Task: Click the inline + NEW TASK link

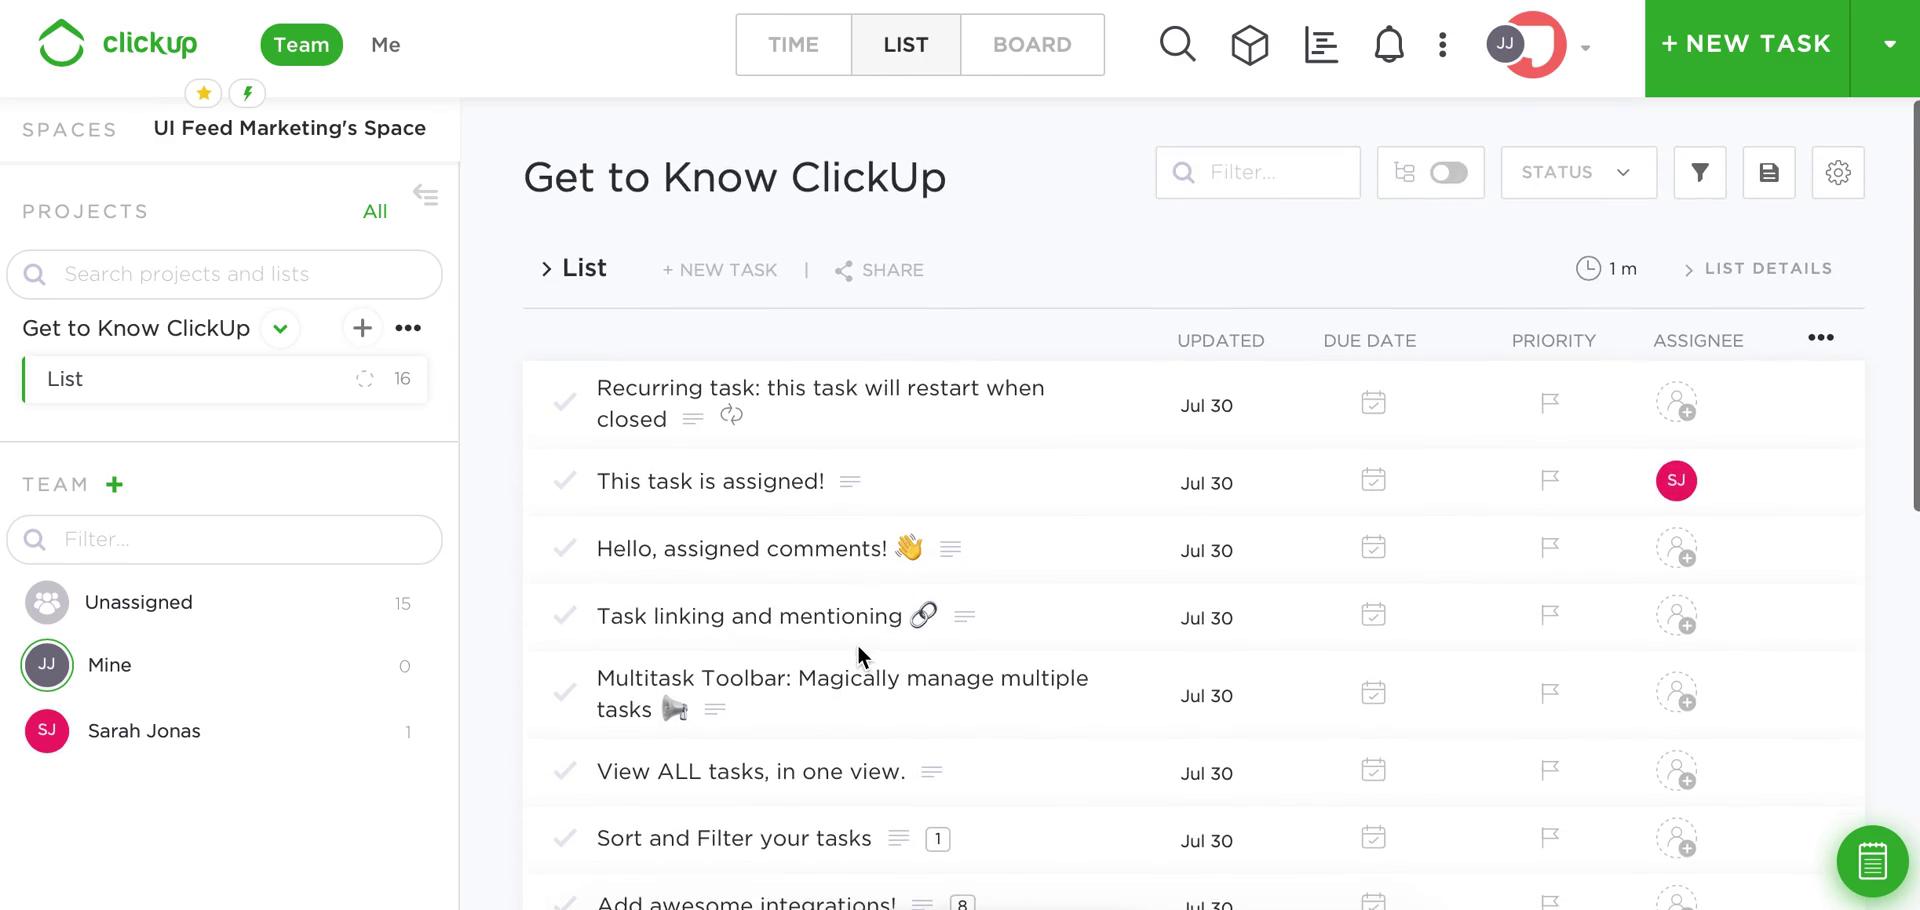Action: (720, 270)
